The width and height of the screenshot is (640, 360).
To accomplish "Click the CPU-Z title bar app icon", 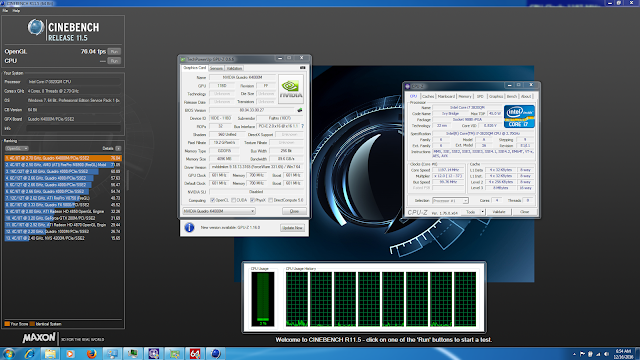I will (x=407, y=87).
